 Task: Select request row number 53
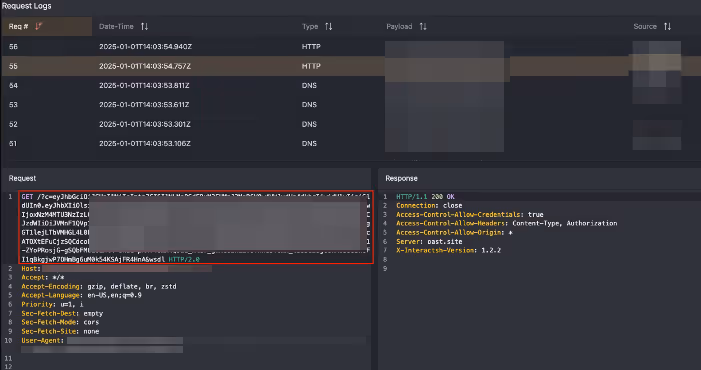[350, 105]
